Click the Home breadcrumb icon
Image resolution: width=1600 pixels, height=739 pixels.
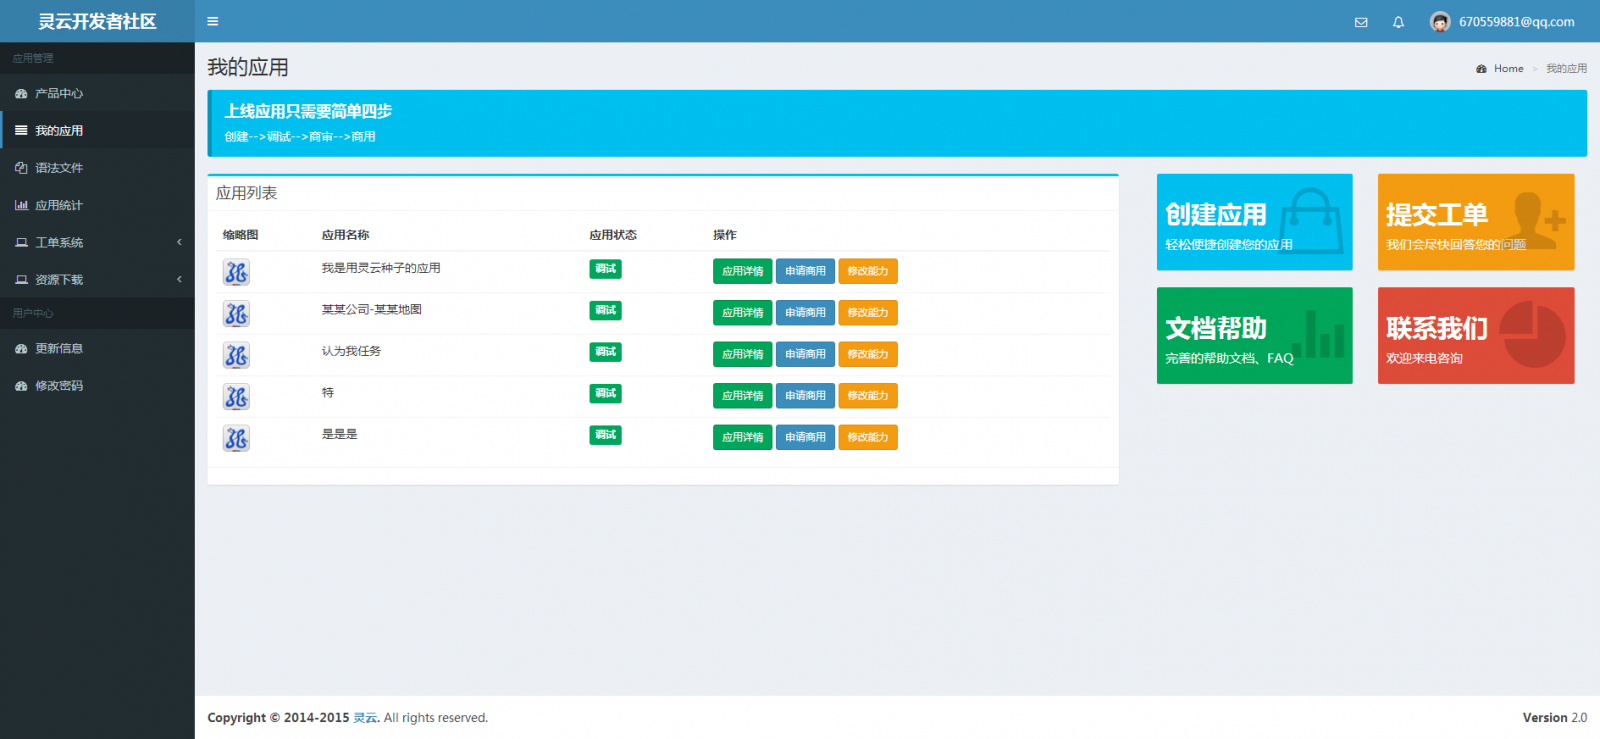click(x=1481, y=69)
